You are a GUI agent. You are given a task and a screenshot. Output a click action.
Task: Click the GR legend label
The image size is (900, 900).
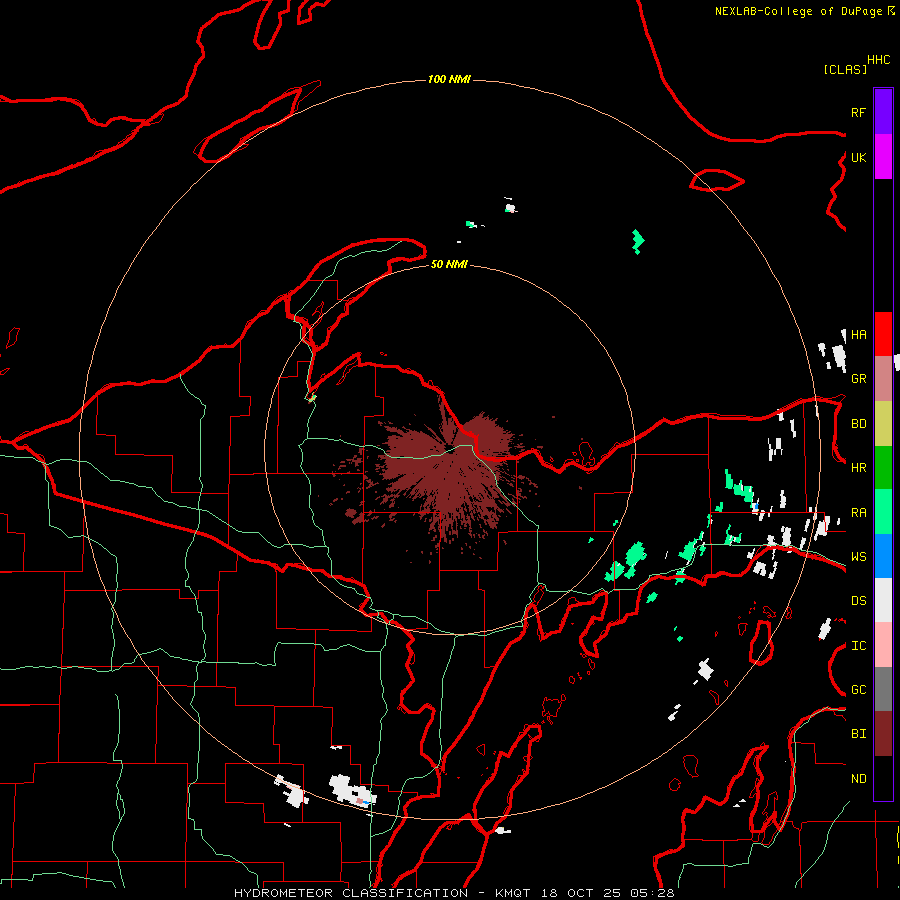[858, 379]
